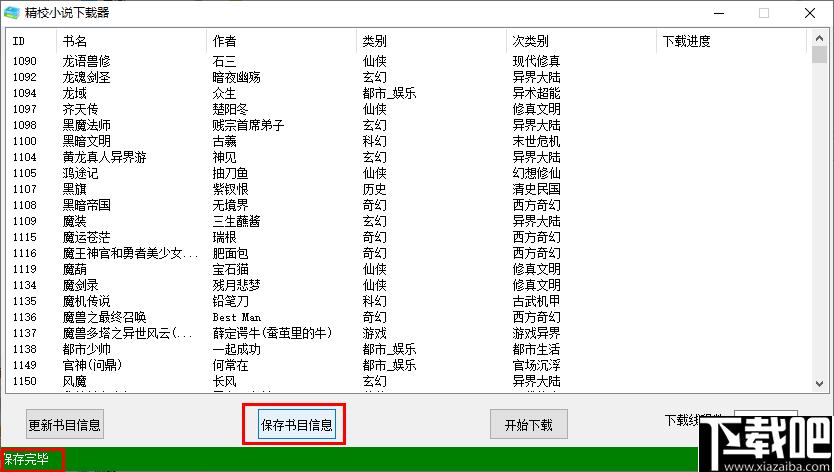
Task: Click the 下载进度 column header
Action: tap(731, 41)
